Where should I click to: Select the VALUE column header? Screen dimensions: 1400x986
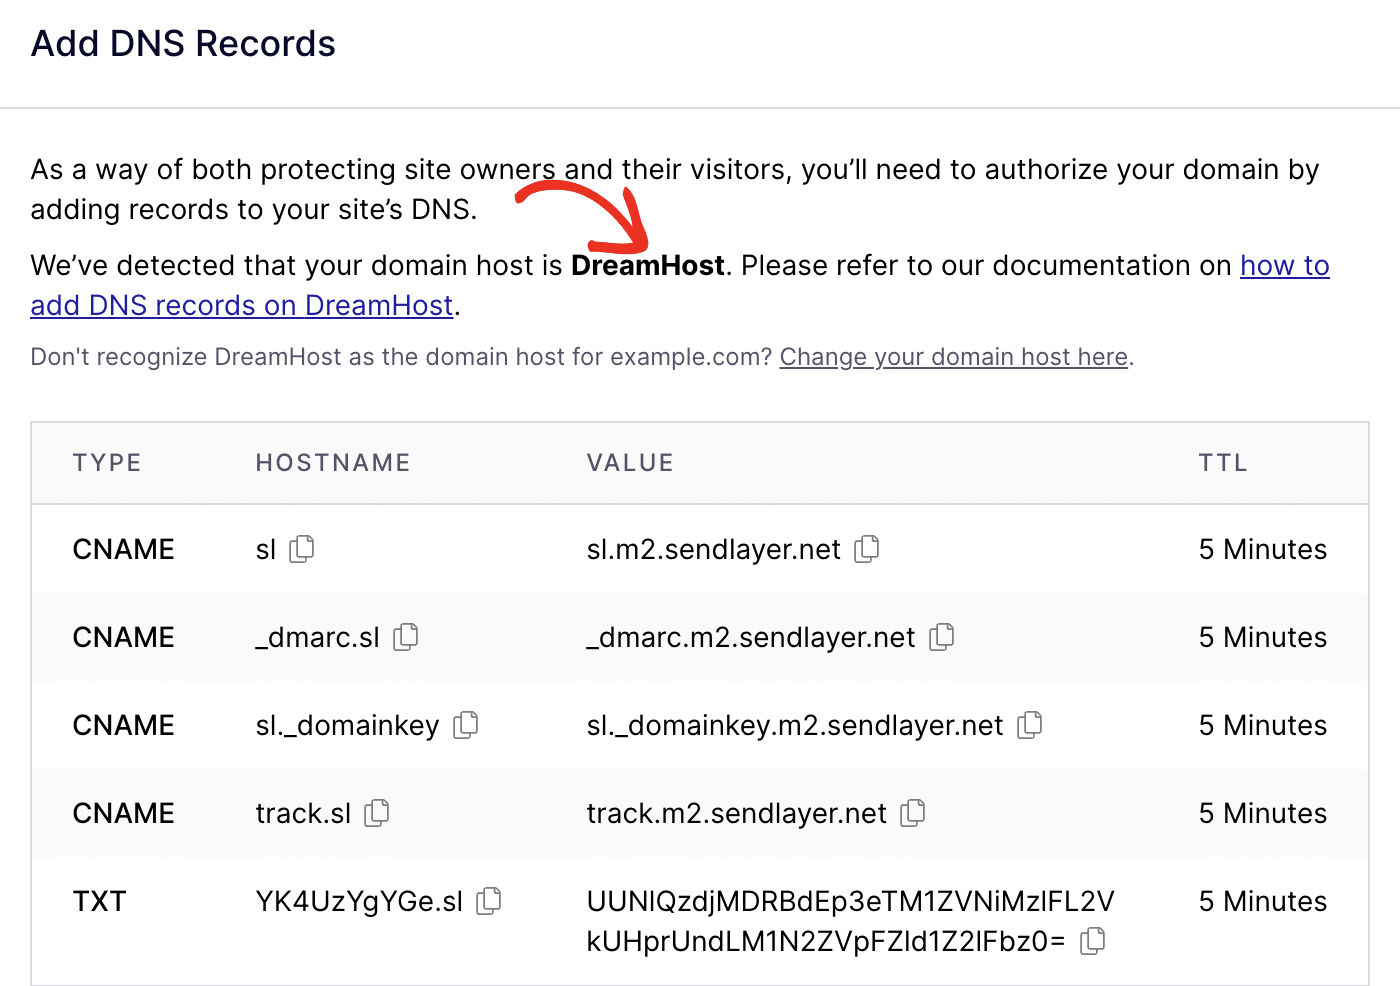629,462
